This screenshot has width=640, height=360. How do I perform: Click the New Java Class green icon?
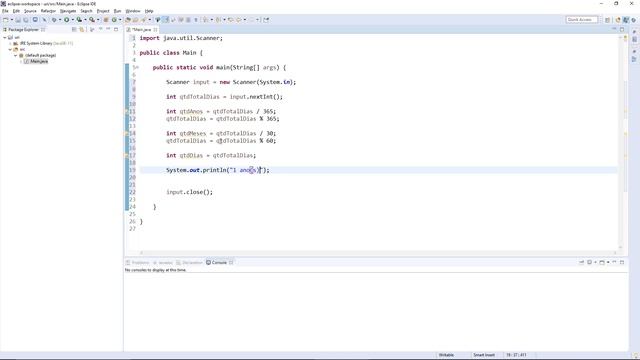click(x=114, y=20)
